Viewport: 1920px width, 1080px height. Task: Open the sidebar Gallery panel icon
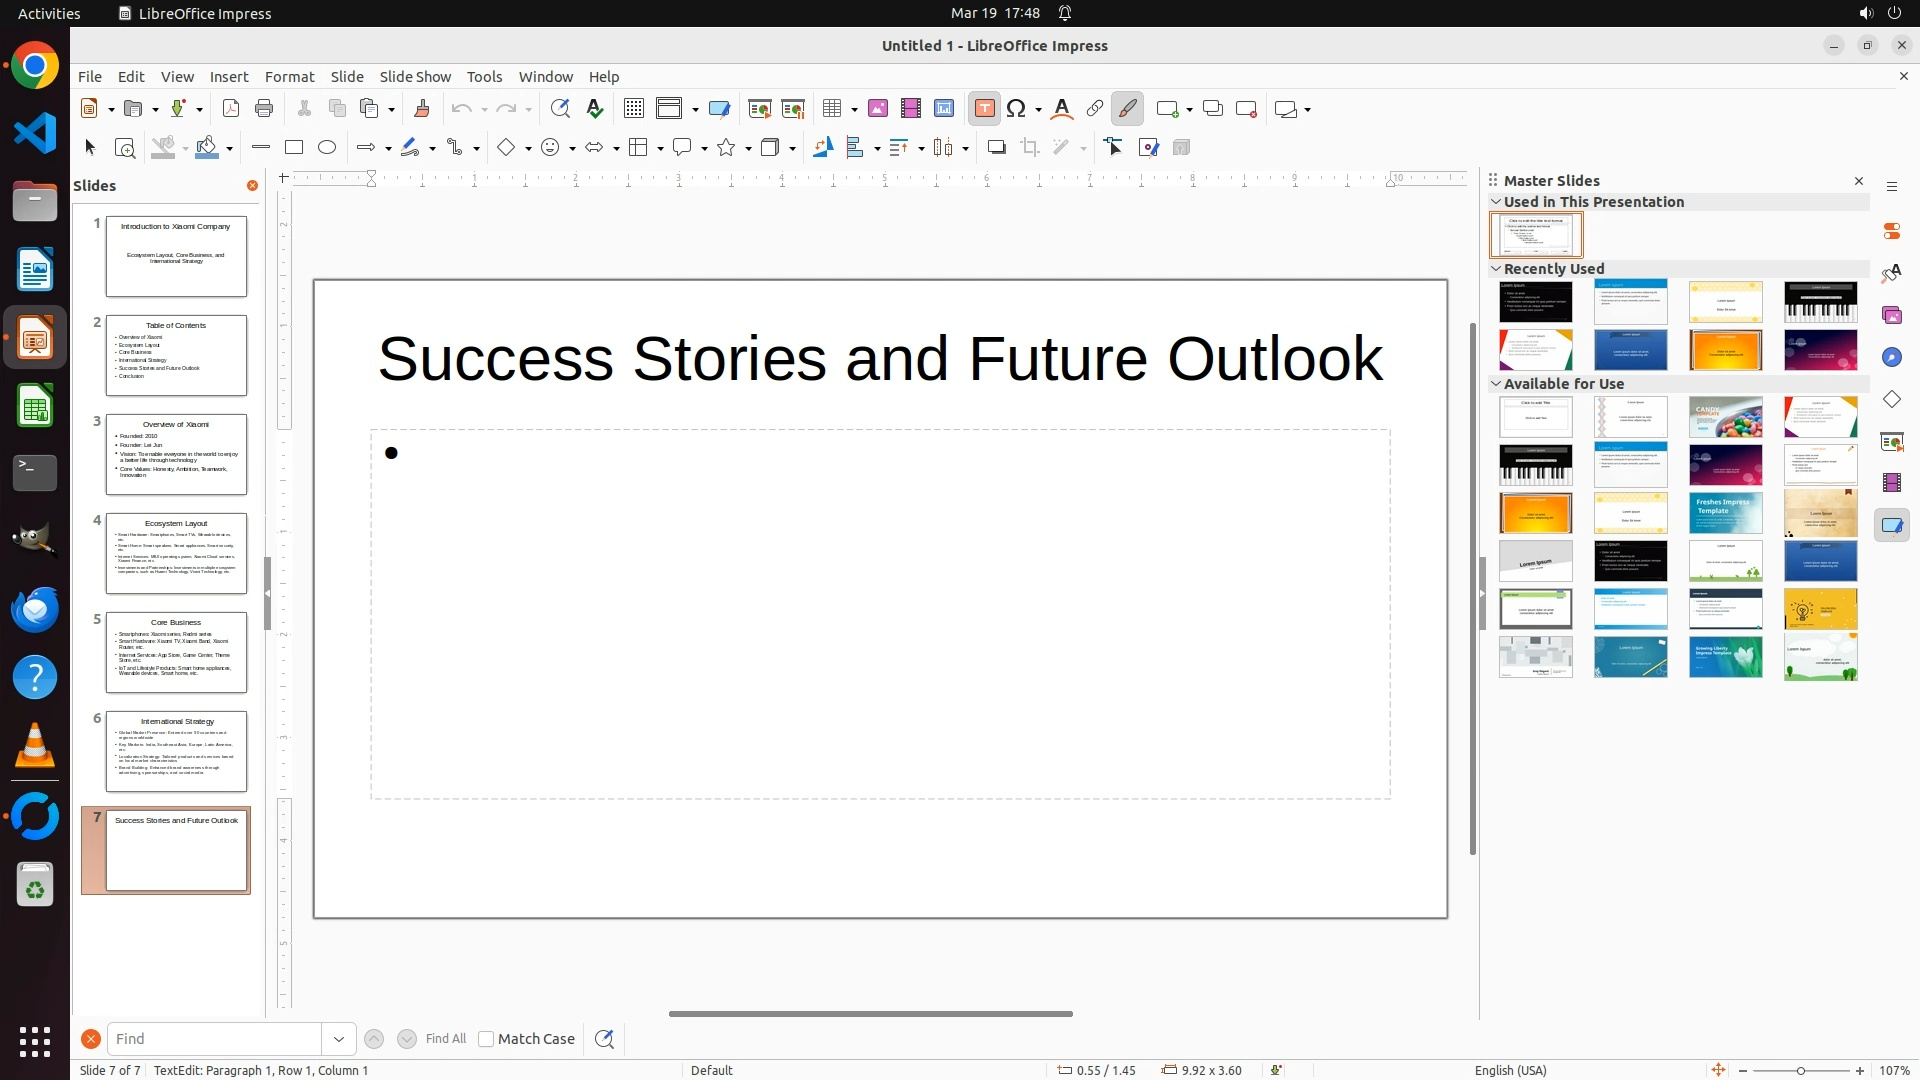1892,315
